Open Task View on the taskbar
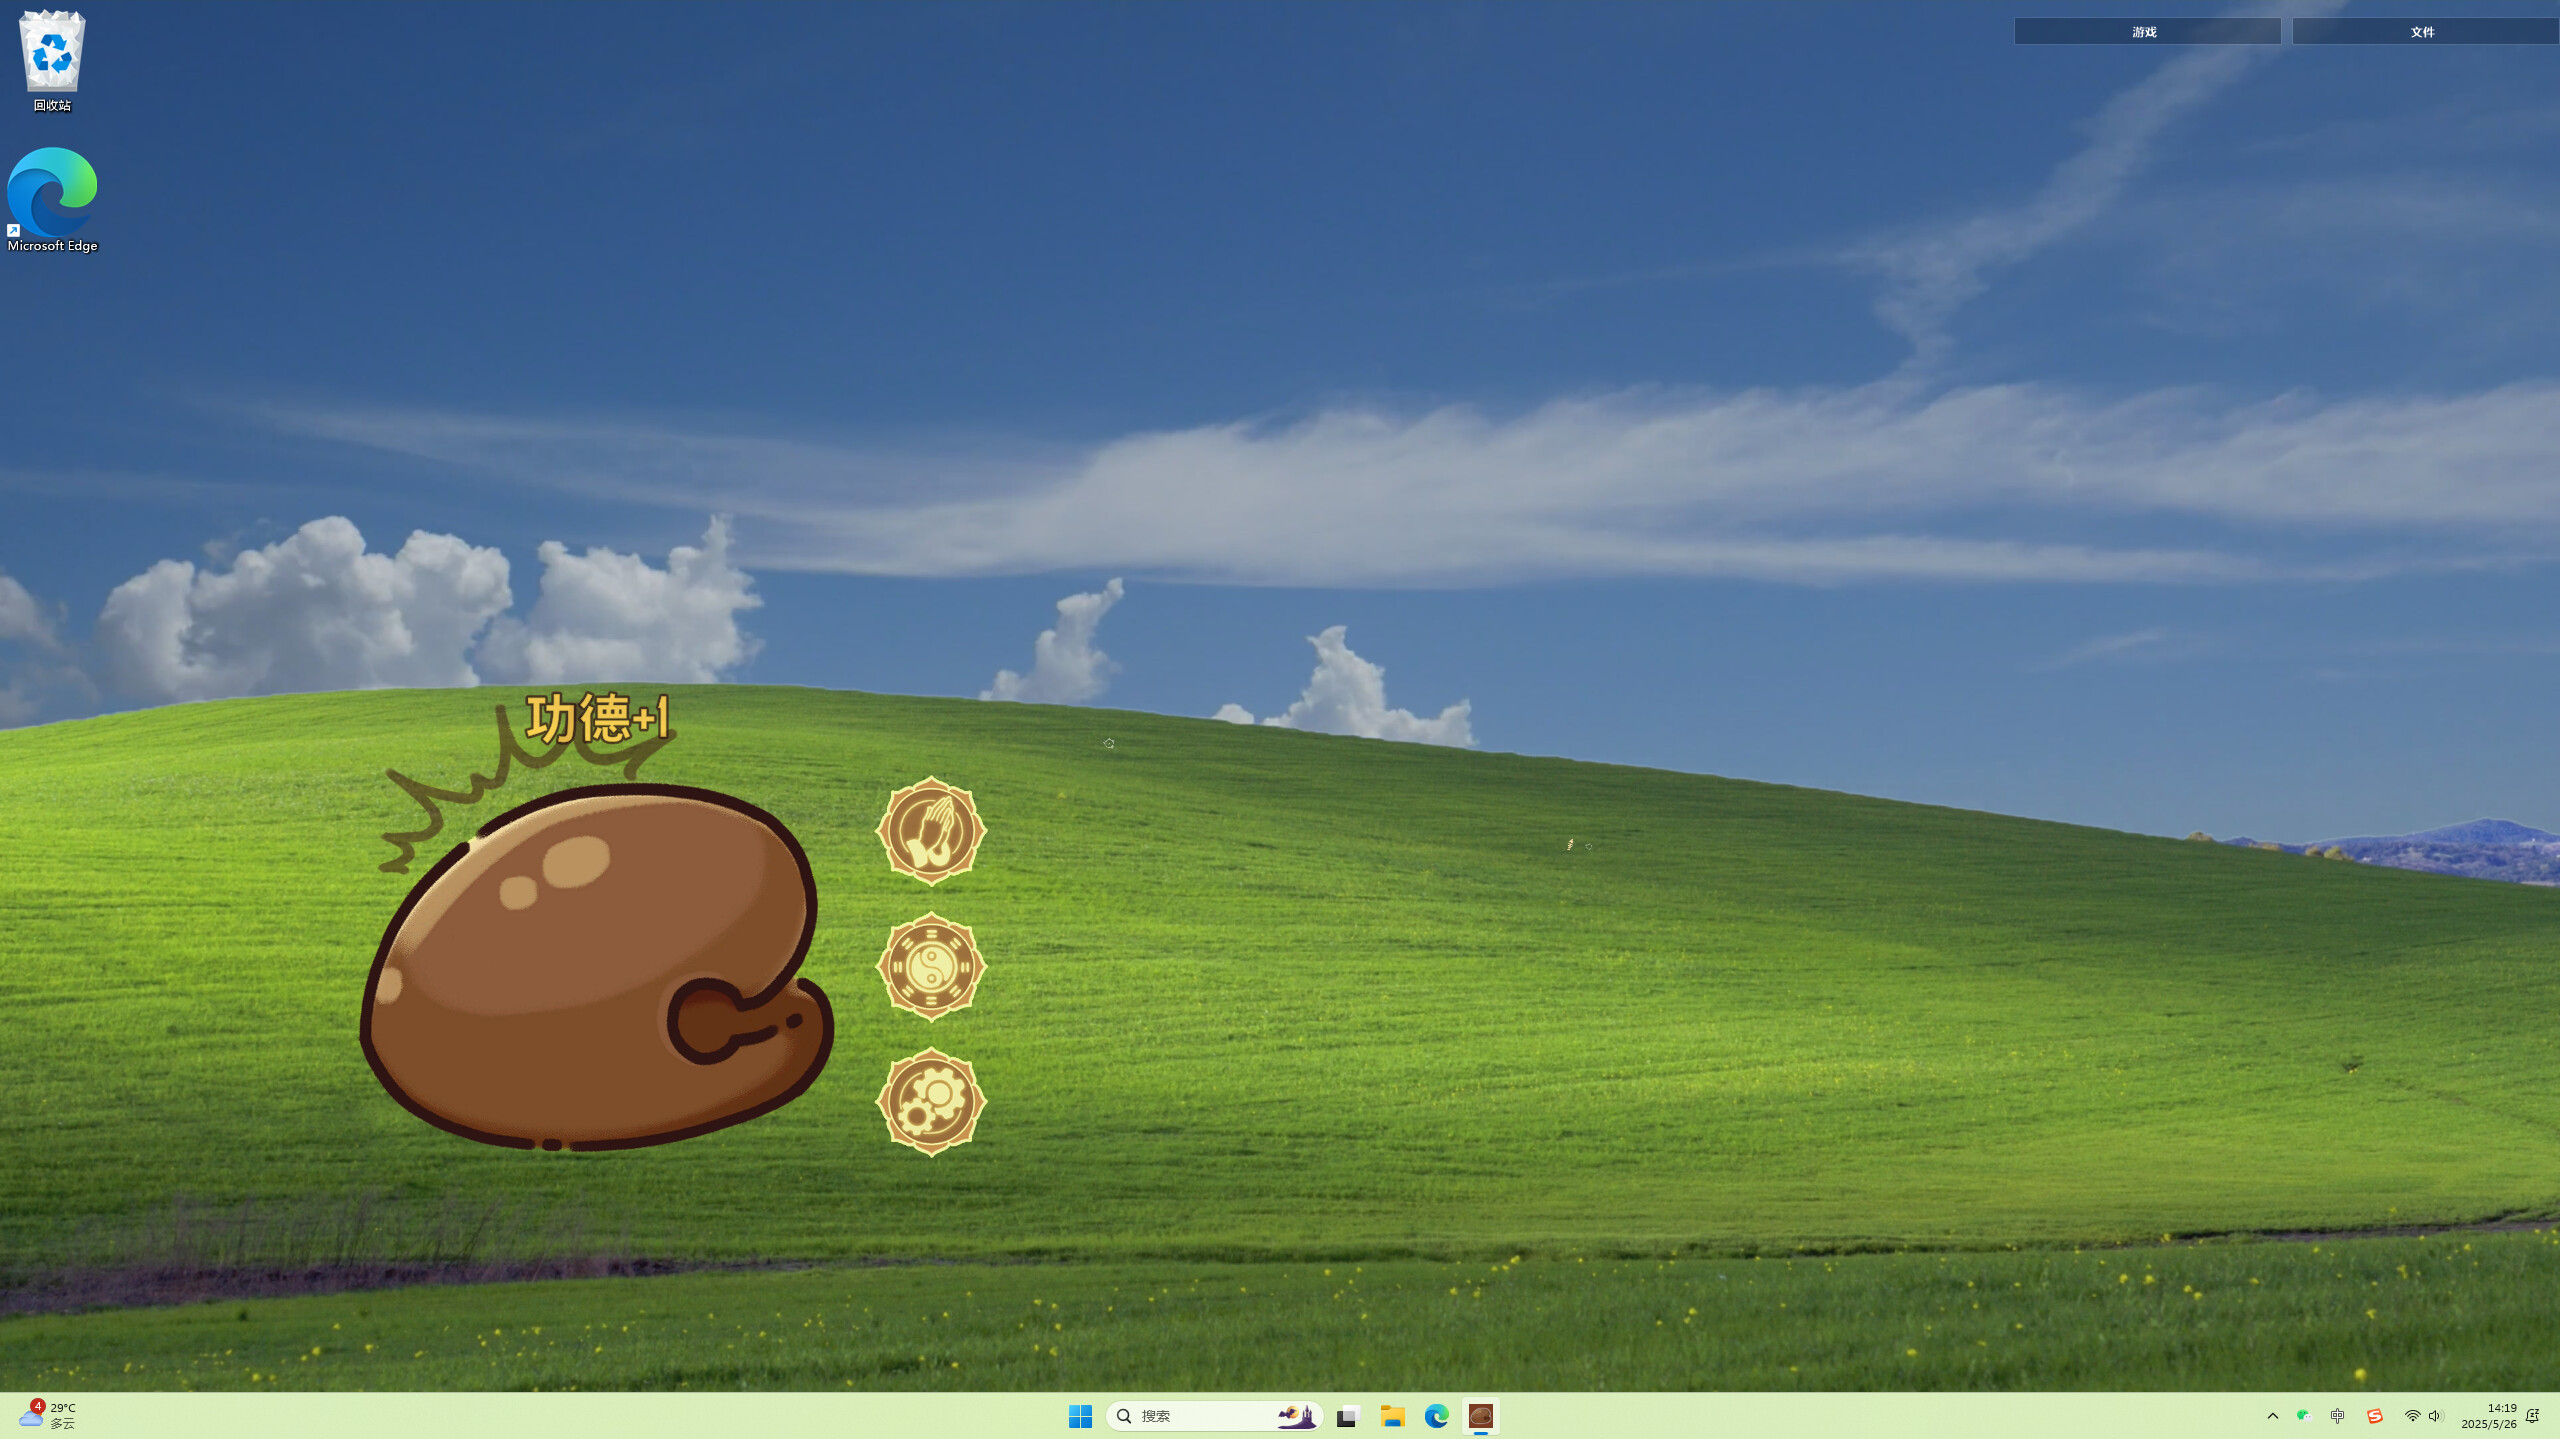Screen dimensions: 2560x1439 [x=1348, y=1416]
